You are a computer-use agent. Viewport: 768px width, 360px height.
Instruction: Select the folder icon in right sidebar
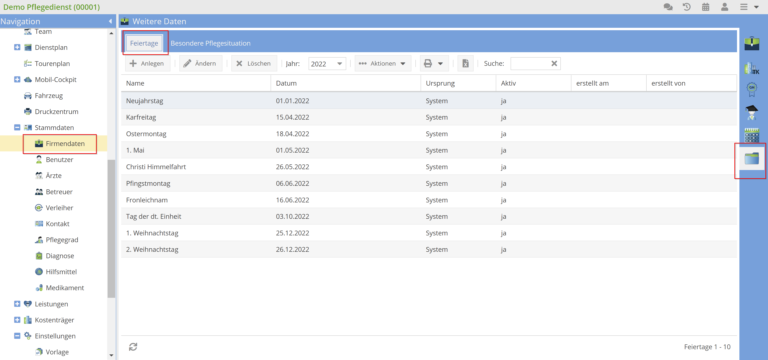tap(751, 158)
